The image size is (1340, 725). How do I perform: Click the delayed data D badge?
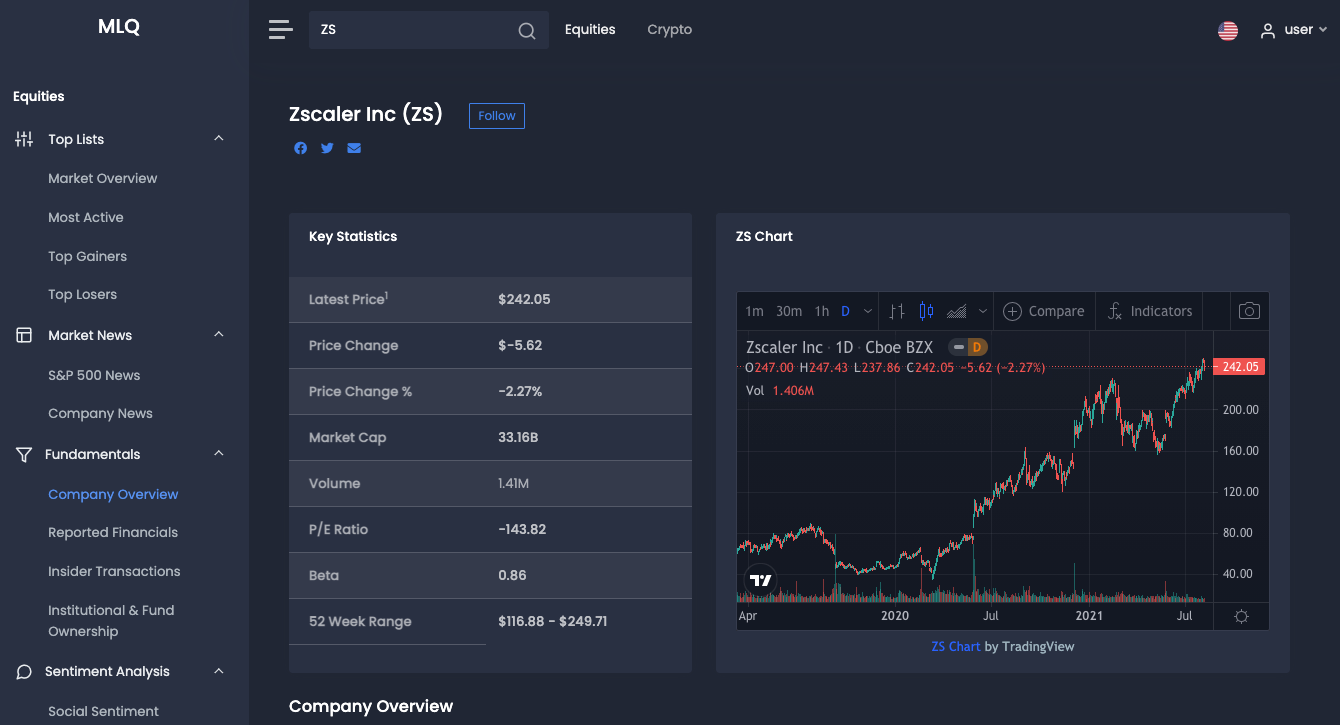(x=976, y=347)
